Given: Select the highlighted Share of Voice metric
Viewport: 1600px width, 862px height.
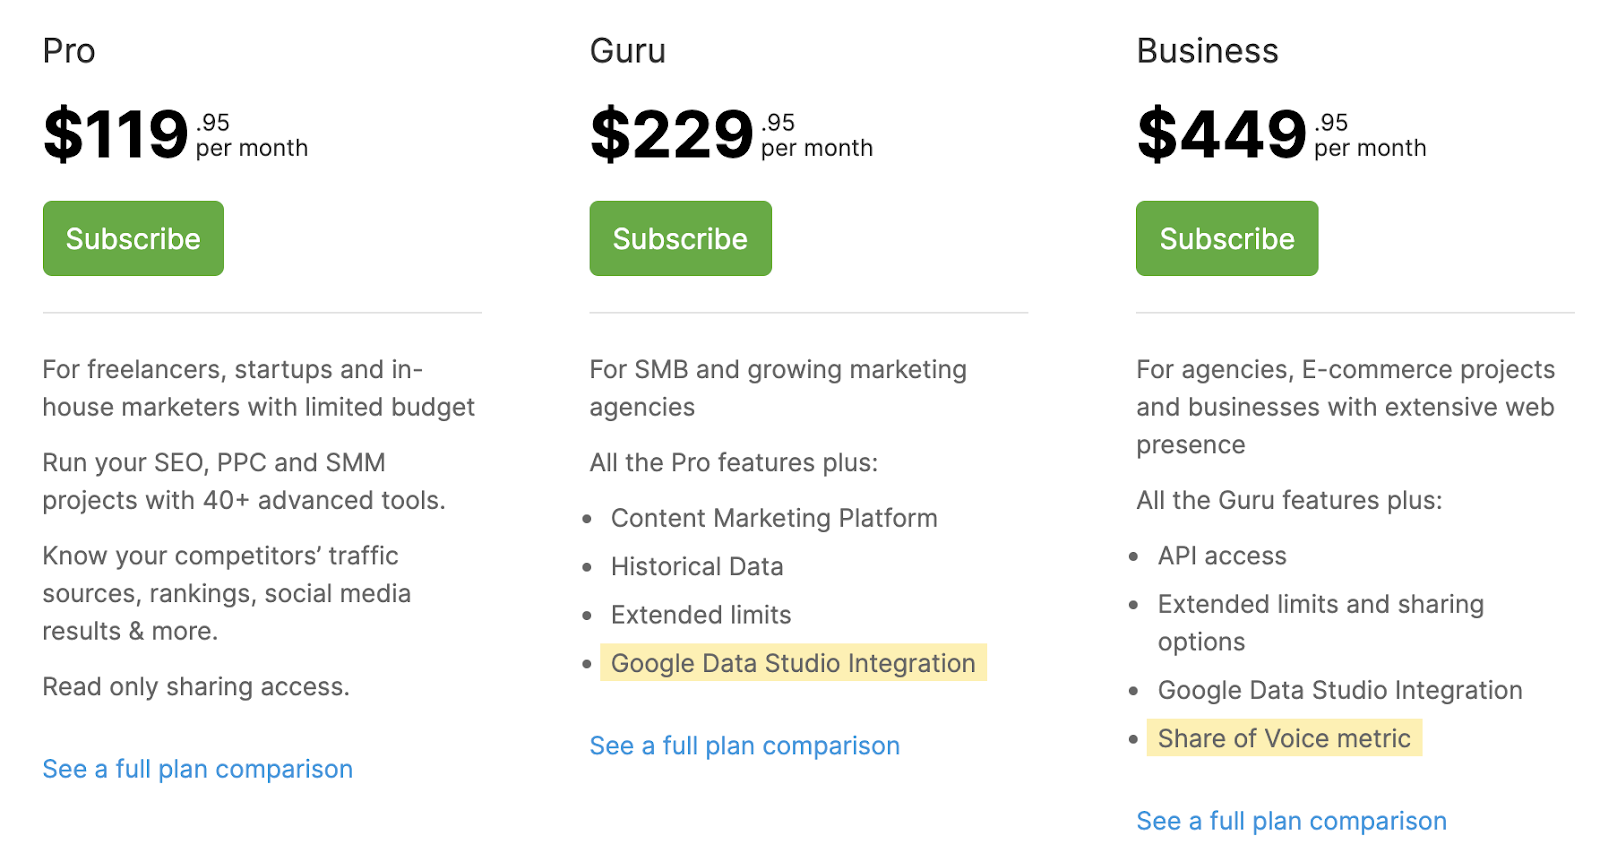Looking at the screenshot, I should tap(1284, 739).
